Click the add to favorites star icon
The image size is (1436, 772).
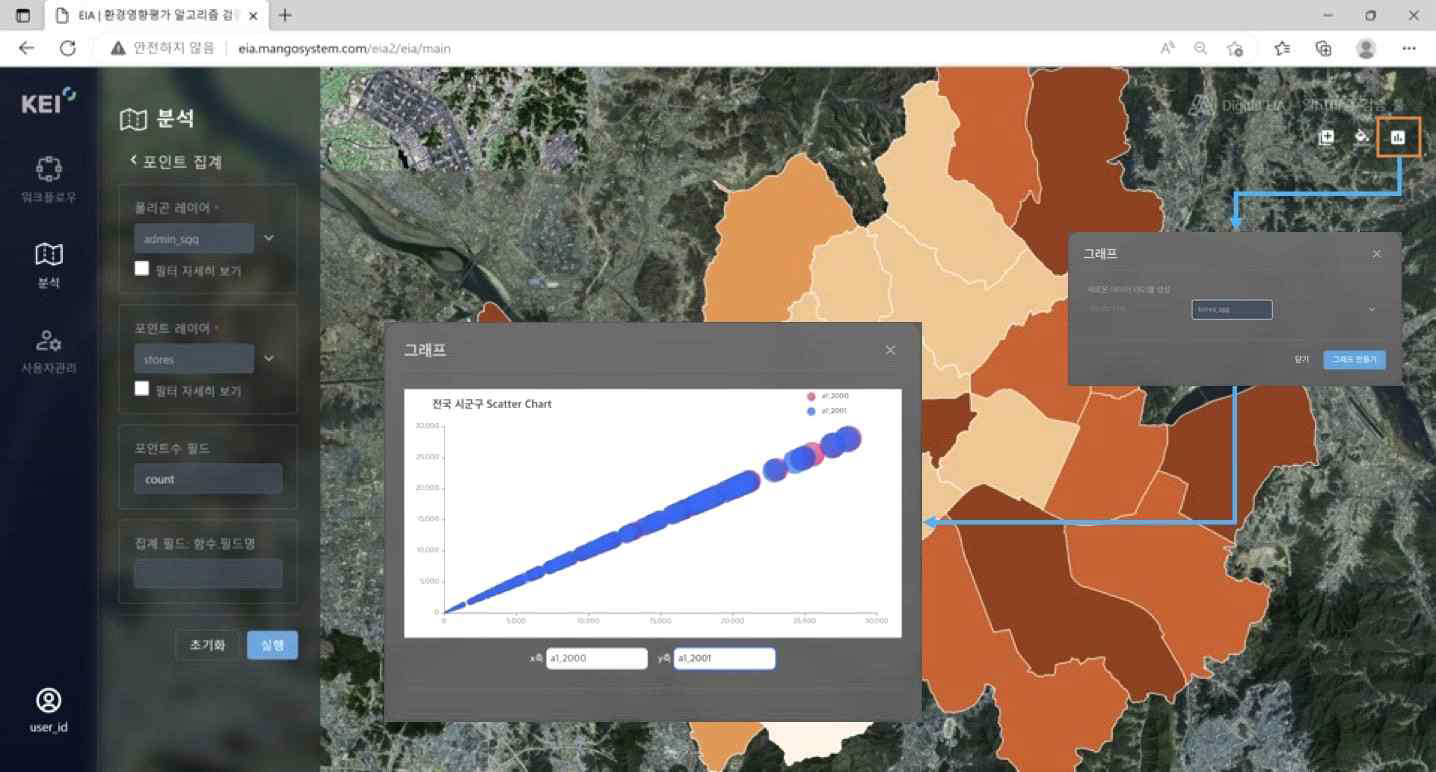click(1235, 48)
